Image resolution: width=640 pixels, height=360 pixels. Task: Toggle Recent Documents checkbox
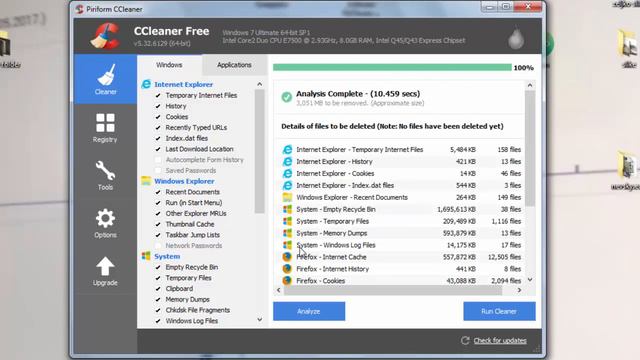coord(158,192)
